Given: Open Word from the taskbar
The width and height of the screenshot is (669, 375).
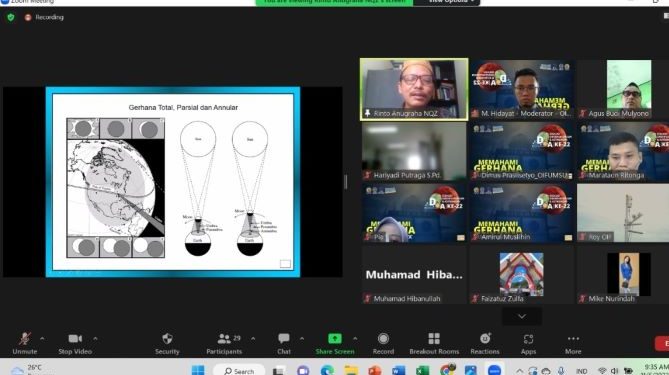Looking at the screenshot, I should (398, 370).
